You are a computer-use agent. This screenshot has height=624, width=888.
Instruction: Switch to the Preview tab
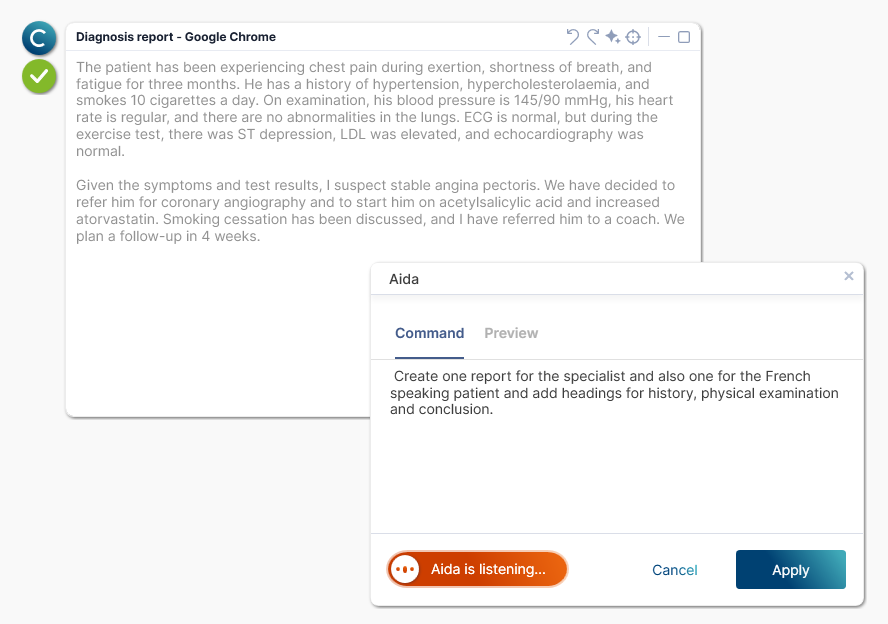(x=511, y=333)
